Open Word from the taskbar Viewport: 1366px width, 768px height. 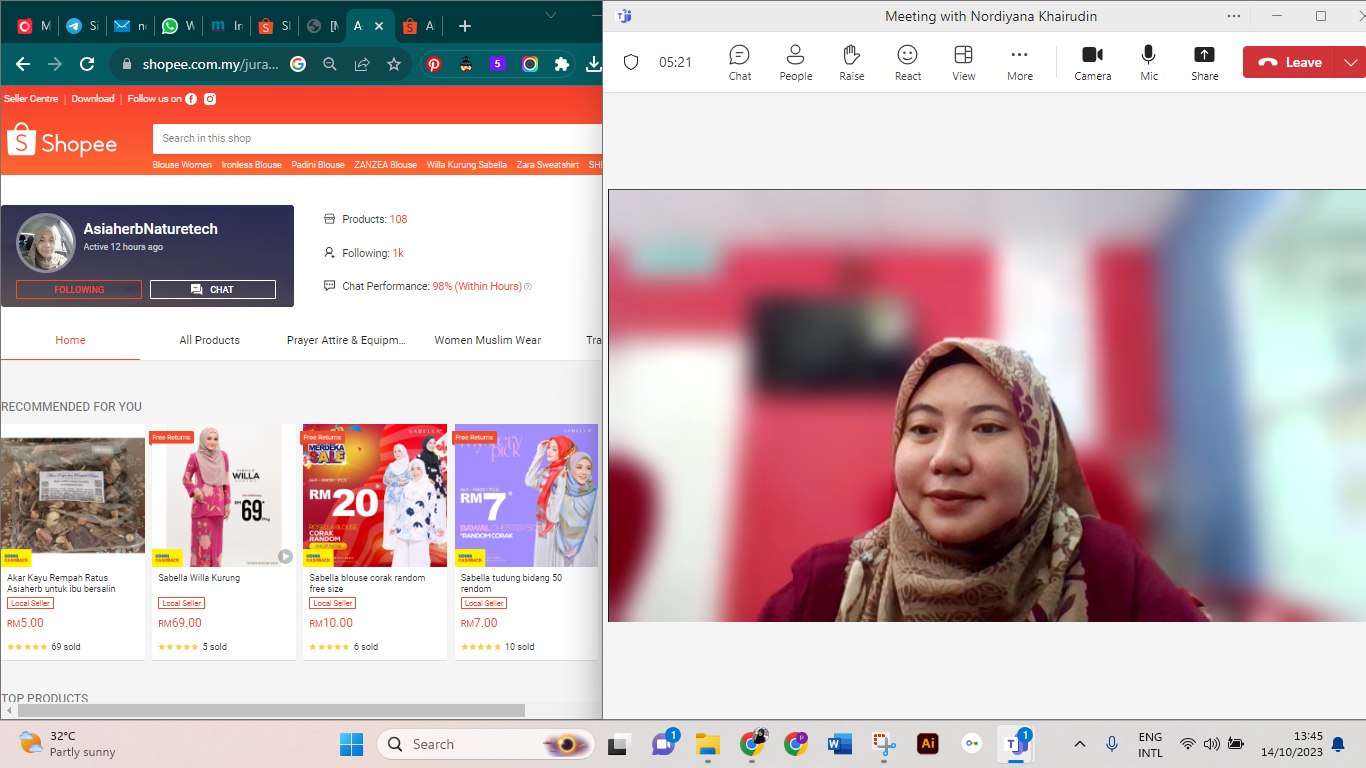(x=839, y=744)
